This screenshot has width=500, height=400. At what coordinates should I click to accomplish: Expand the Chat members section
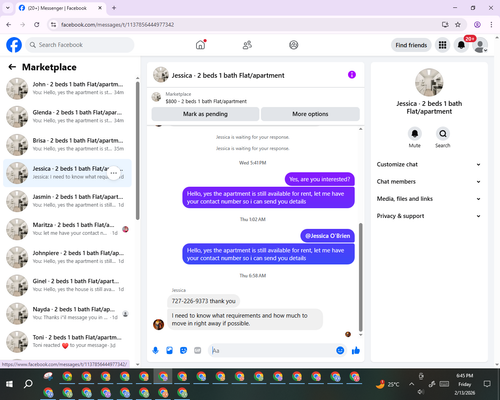(429, 182)
